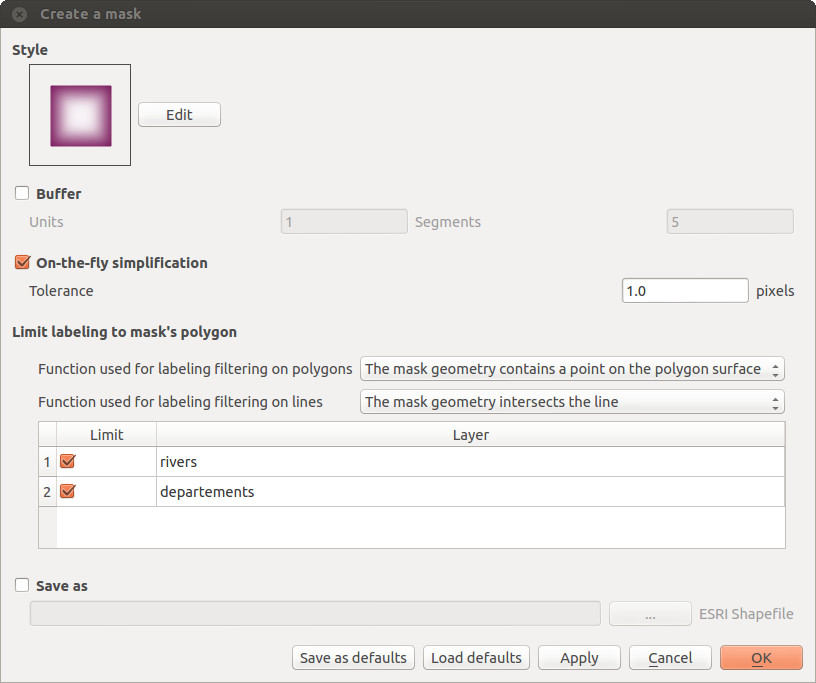Confirm the mask with OK button

(x=761, y=658)
